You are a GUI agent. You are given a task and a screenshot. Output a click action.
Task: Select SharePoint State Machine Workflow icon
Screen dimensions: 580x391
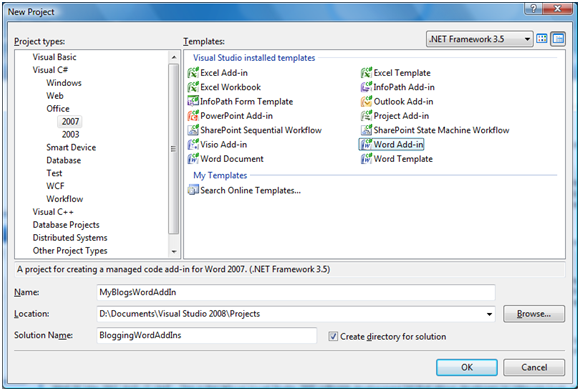(x=366, y=130)
